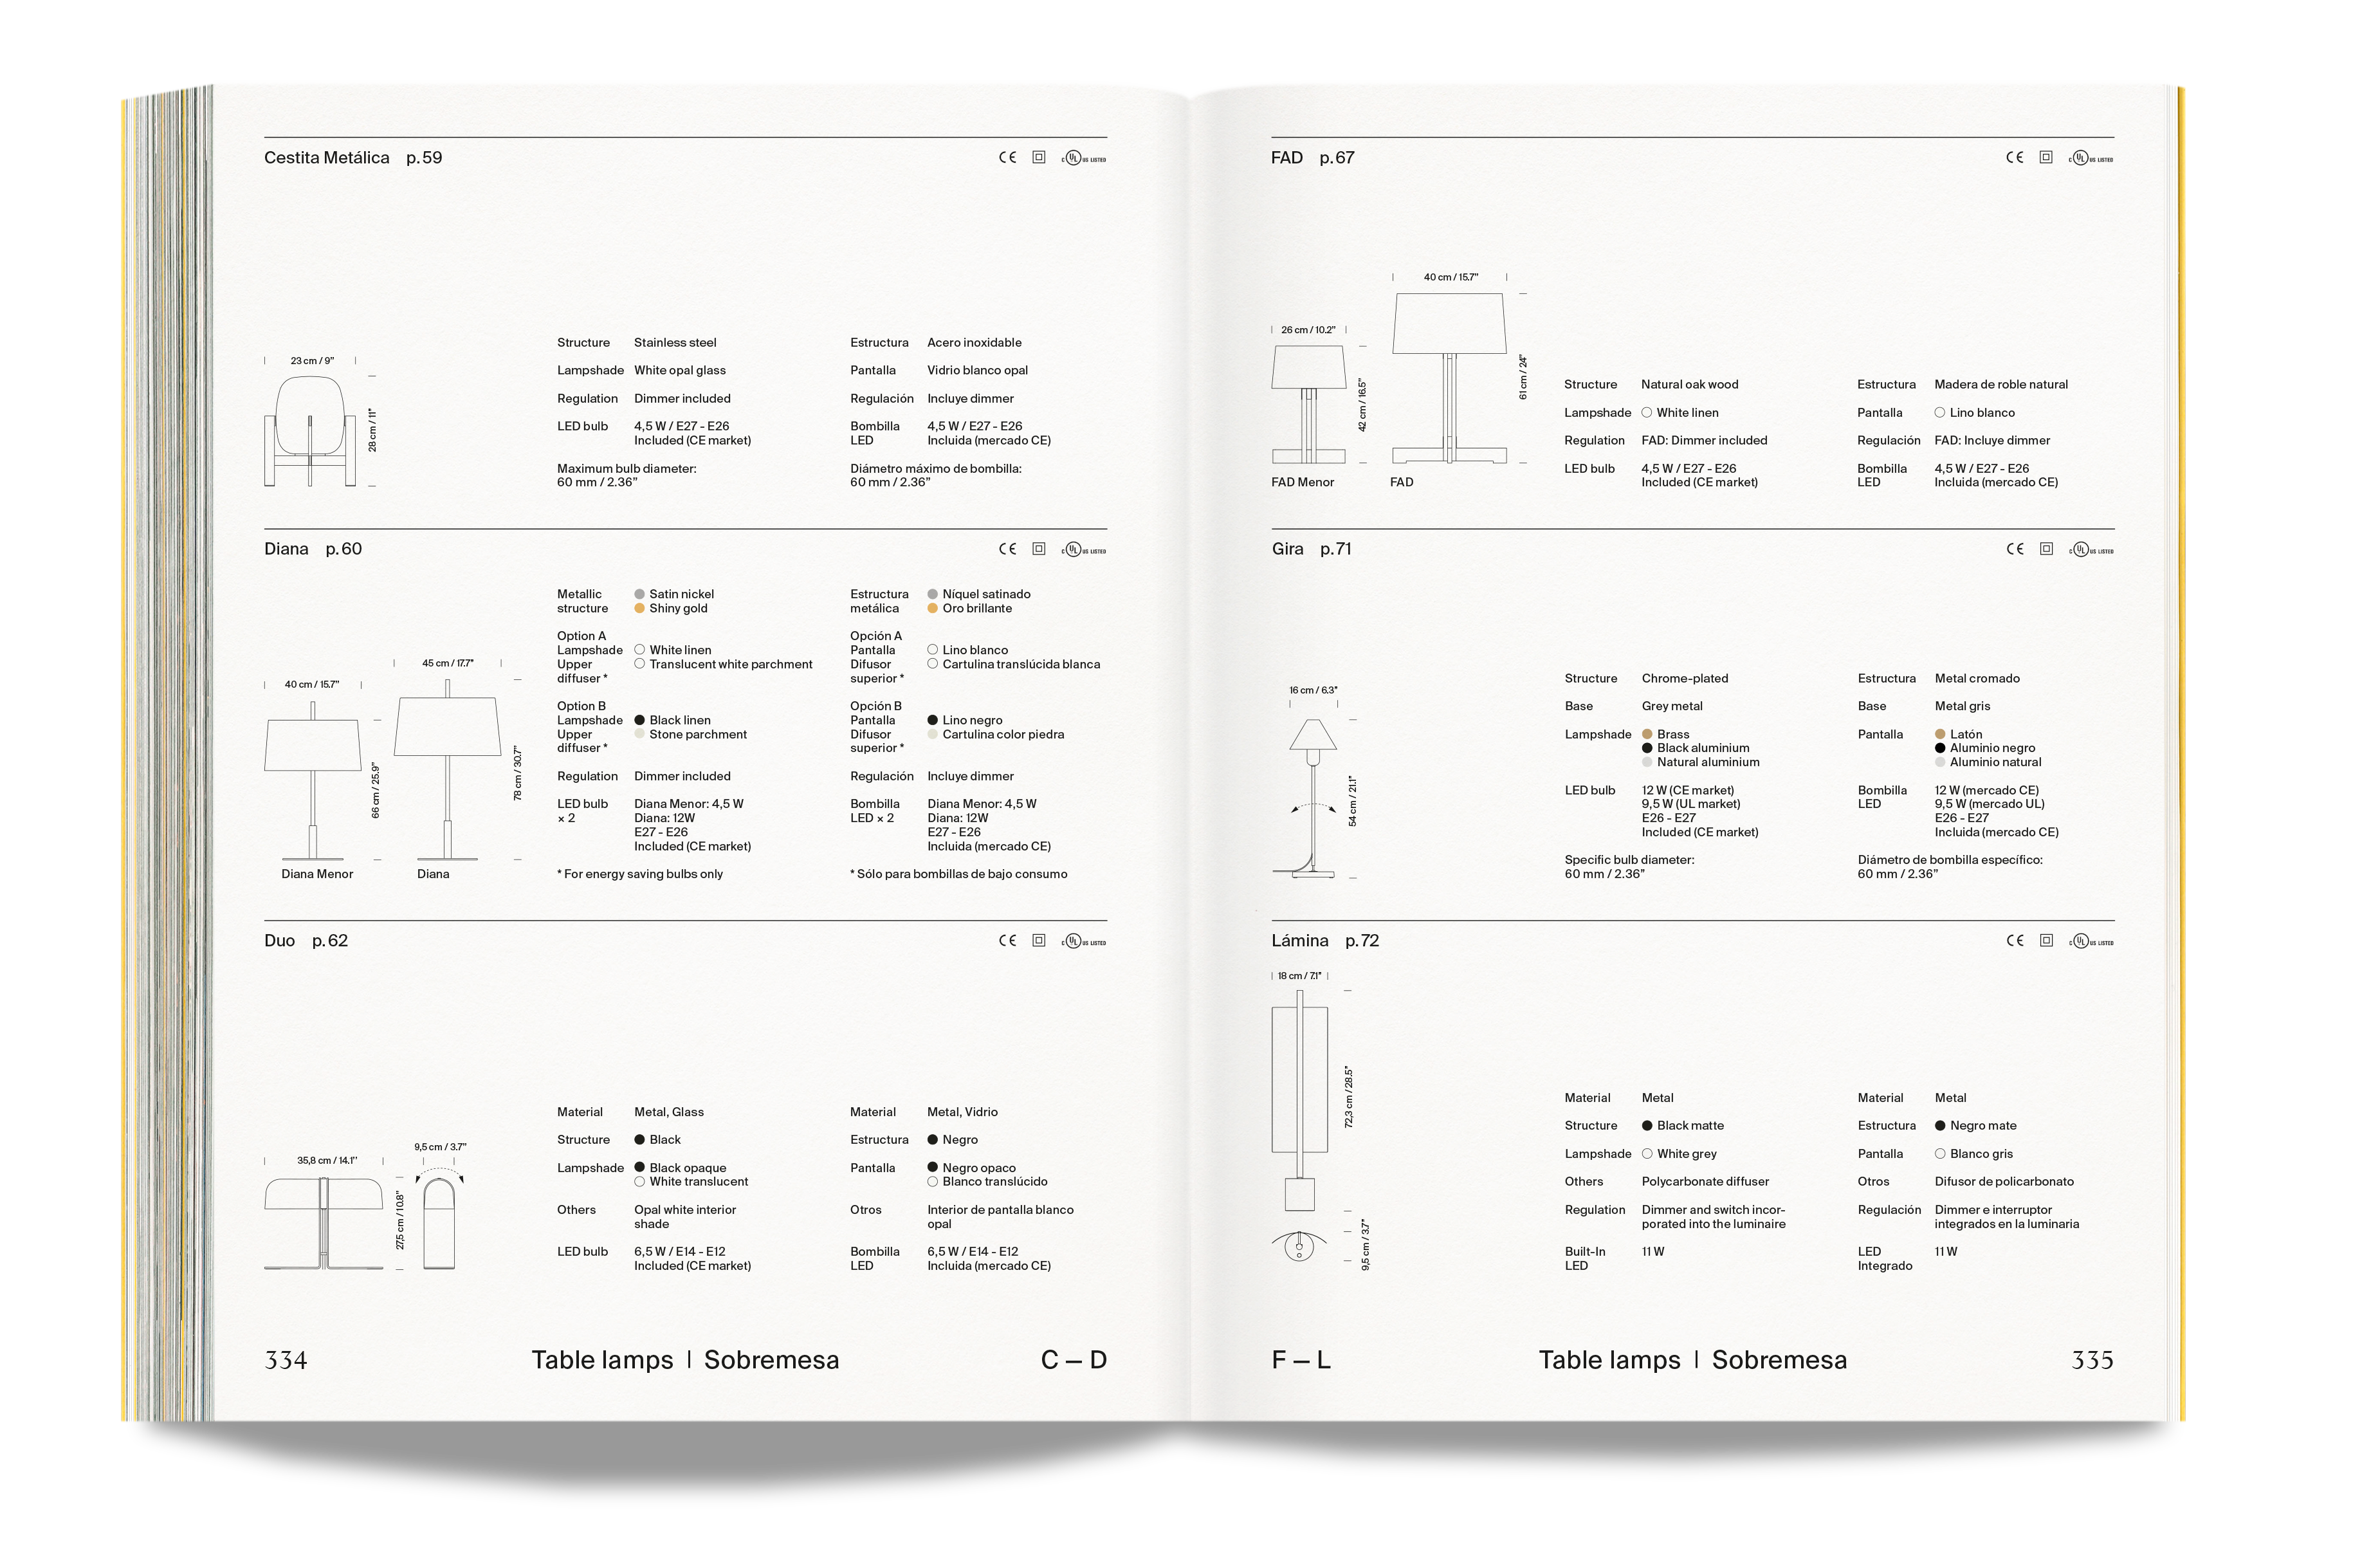Click the 'C – D' index marker
The height and width of the screenshot is (1544, 2380).
click(x=1074, y=1360)
